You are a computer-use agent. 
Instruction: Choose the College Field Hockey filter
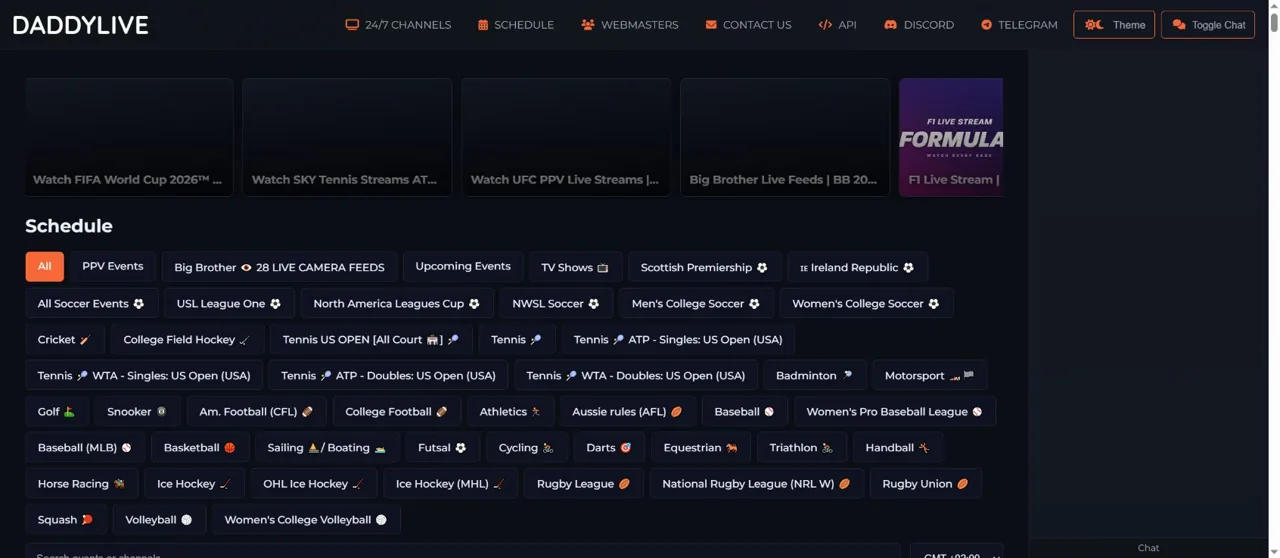coord(188,339)
